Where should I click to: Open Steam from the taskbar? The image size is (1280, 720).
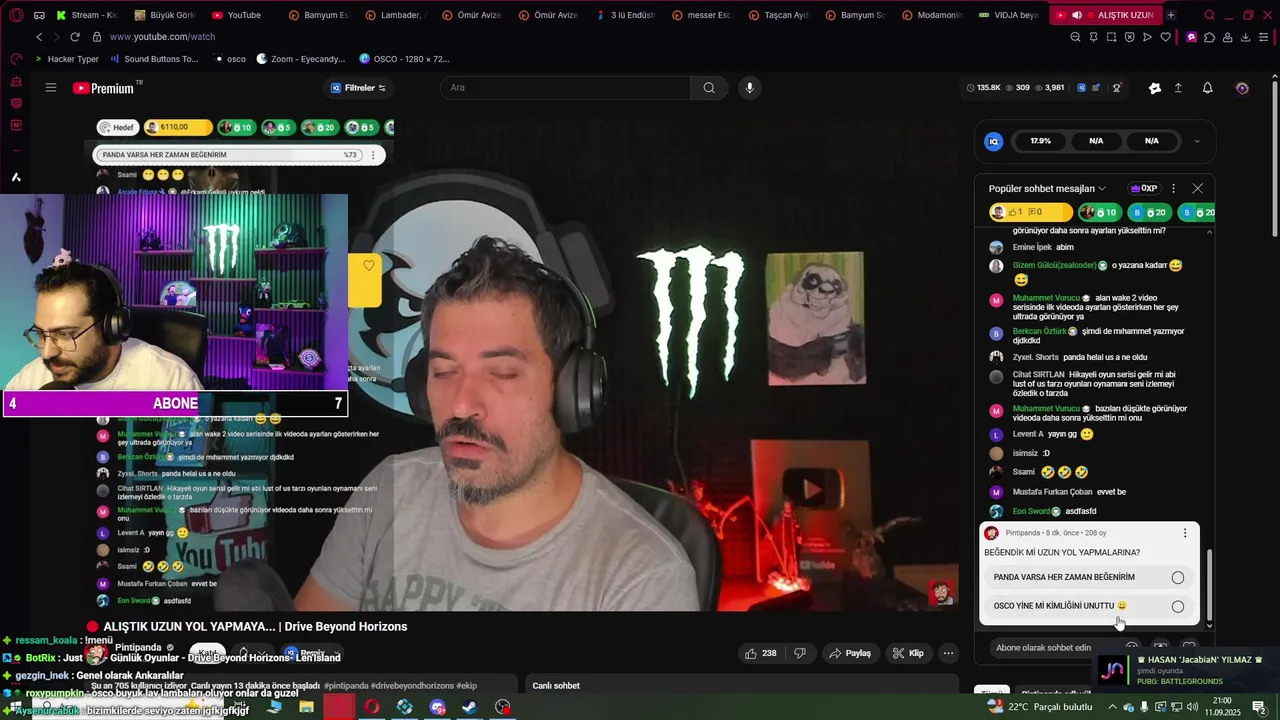469,707
